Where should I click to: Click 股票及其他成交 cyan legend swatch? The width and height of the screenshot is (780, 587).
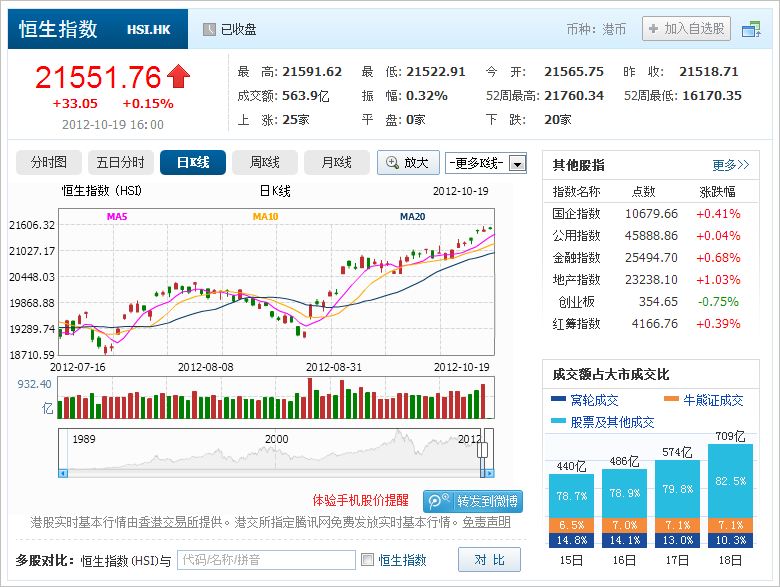coord(558,421)
